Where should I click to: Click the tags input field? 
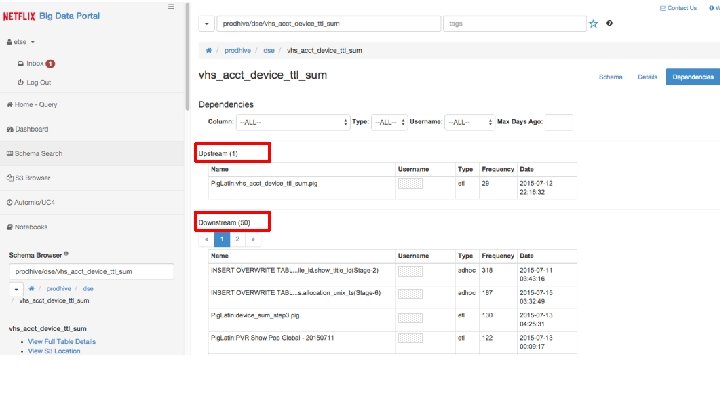click(515, 24)
